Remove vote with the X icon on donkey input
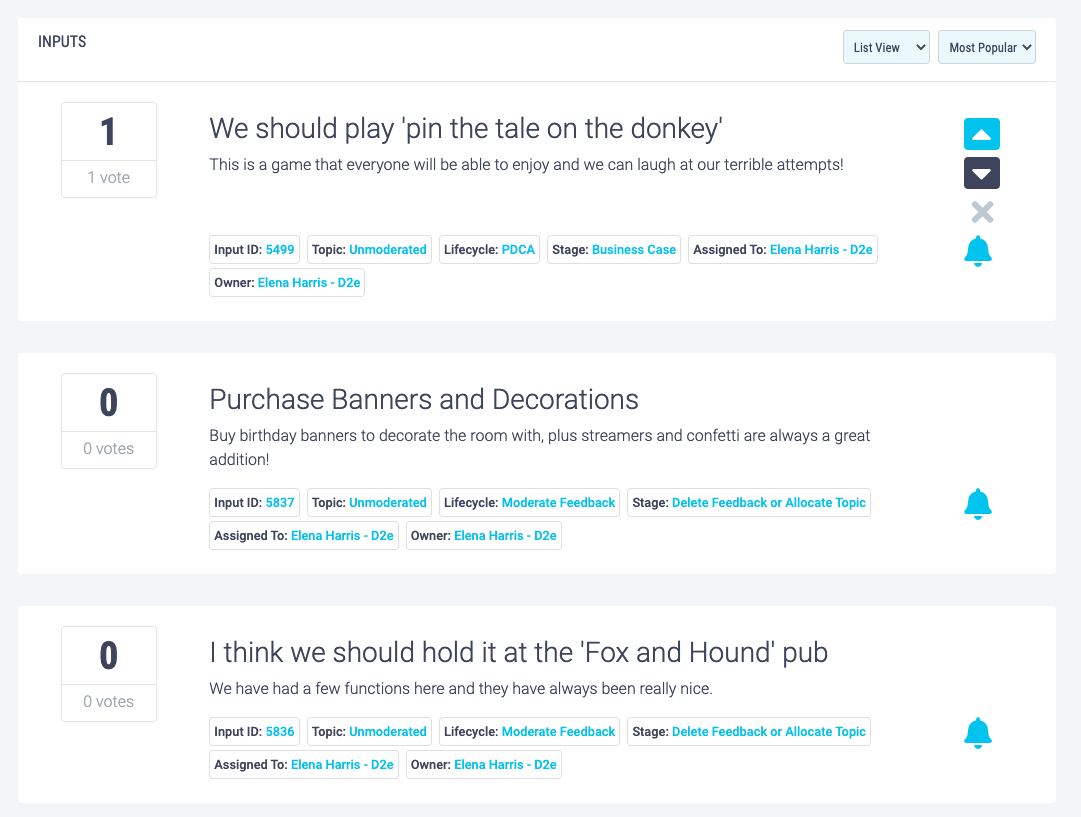The height and width of the screenshot is (817, 1081). click(x=982, y=212)
